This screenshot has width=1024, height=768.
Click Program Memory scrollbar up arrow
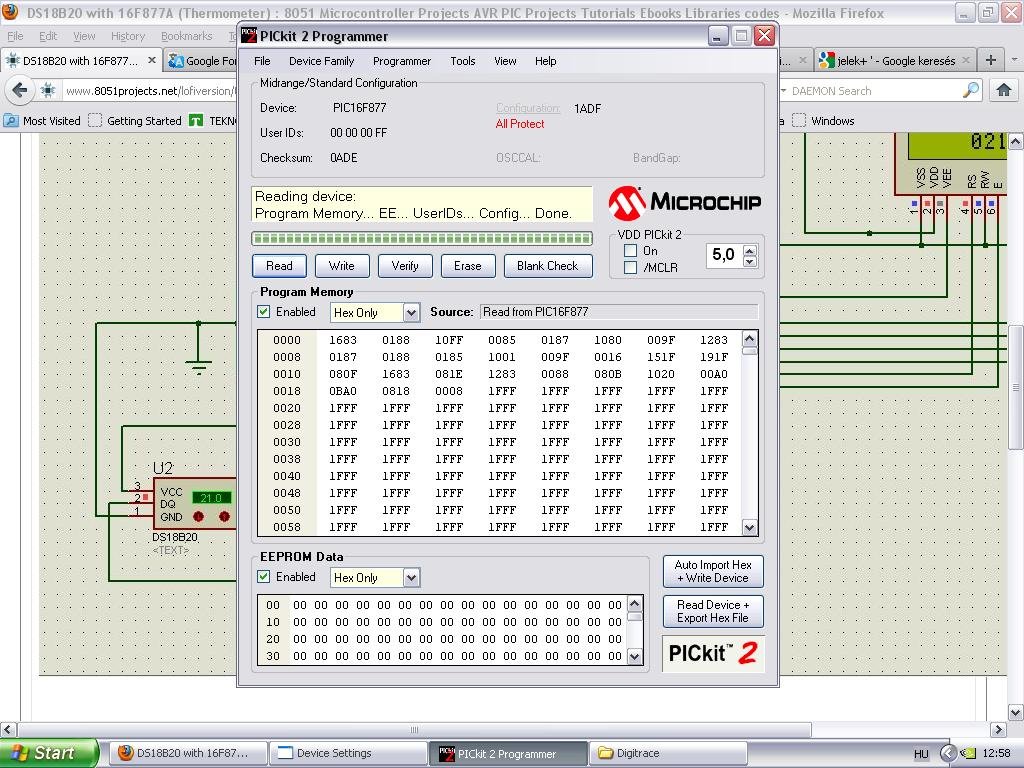[x=750, y=338]
